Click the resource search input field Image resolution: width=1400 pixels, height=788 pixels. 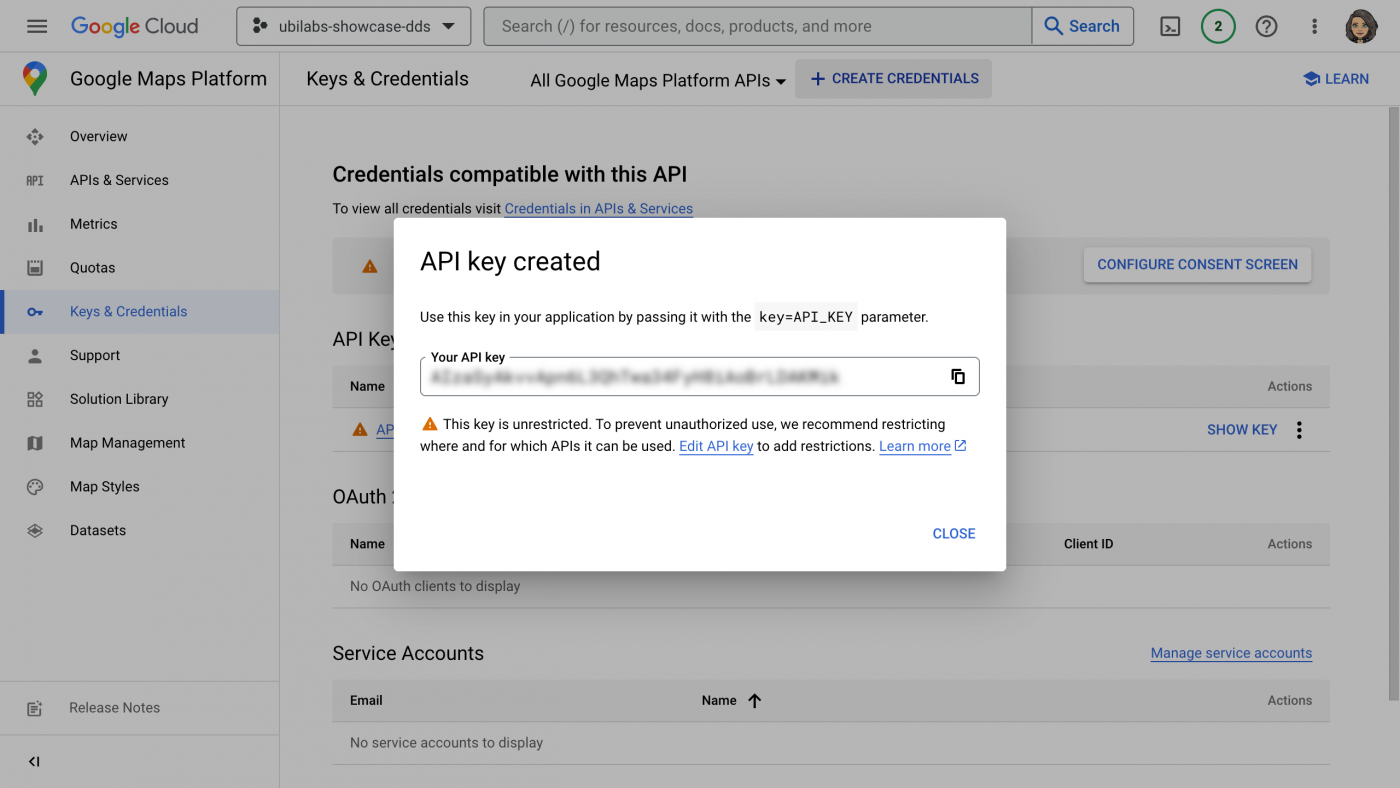click(757, 27)
